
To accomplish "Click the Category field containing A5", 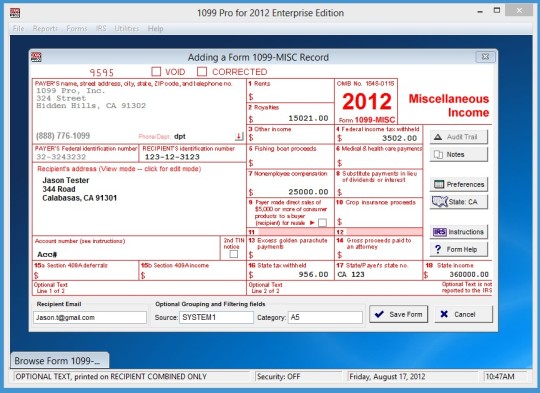I will pyautogui.click(x=325, y=317).
